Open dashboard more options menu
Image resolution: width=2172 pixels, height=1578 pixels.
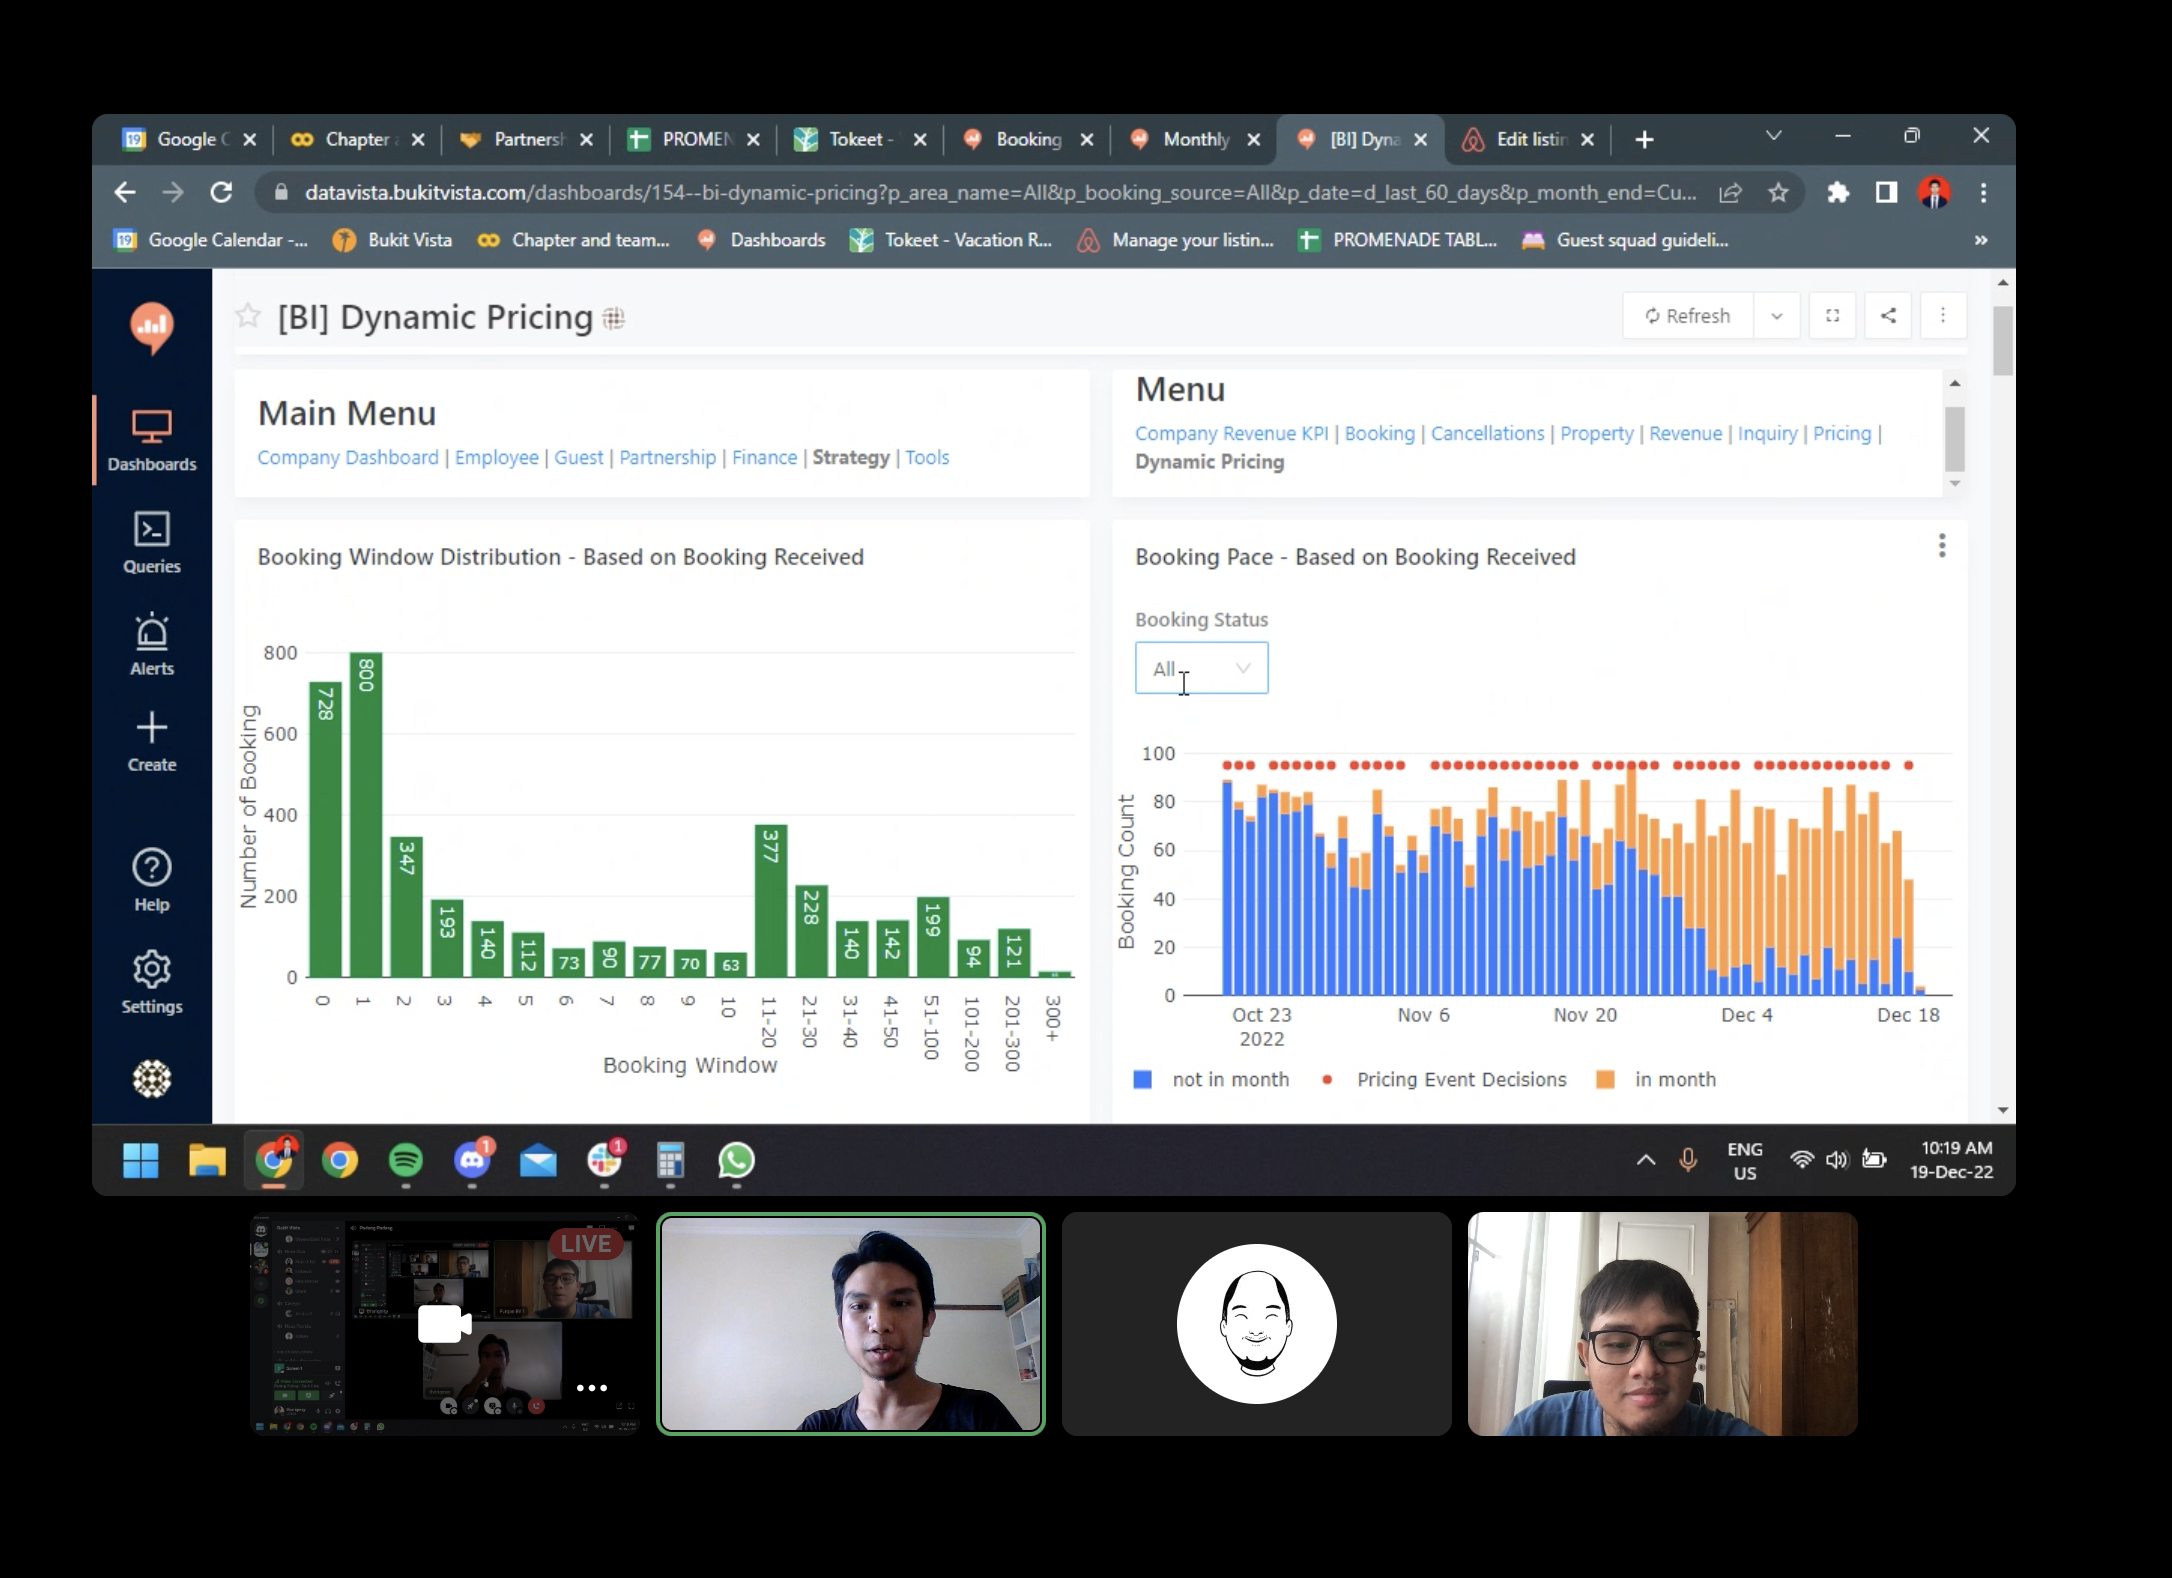pyautogui.click(x=1943, y=316)
